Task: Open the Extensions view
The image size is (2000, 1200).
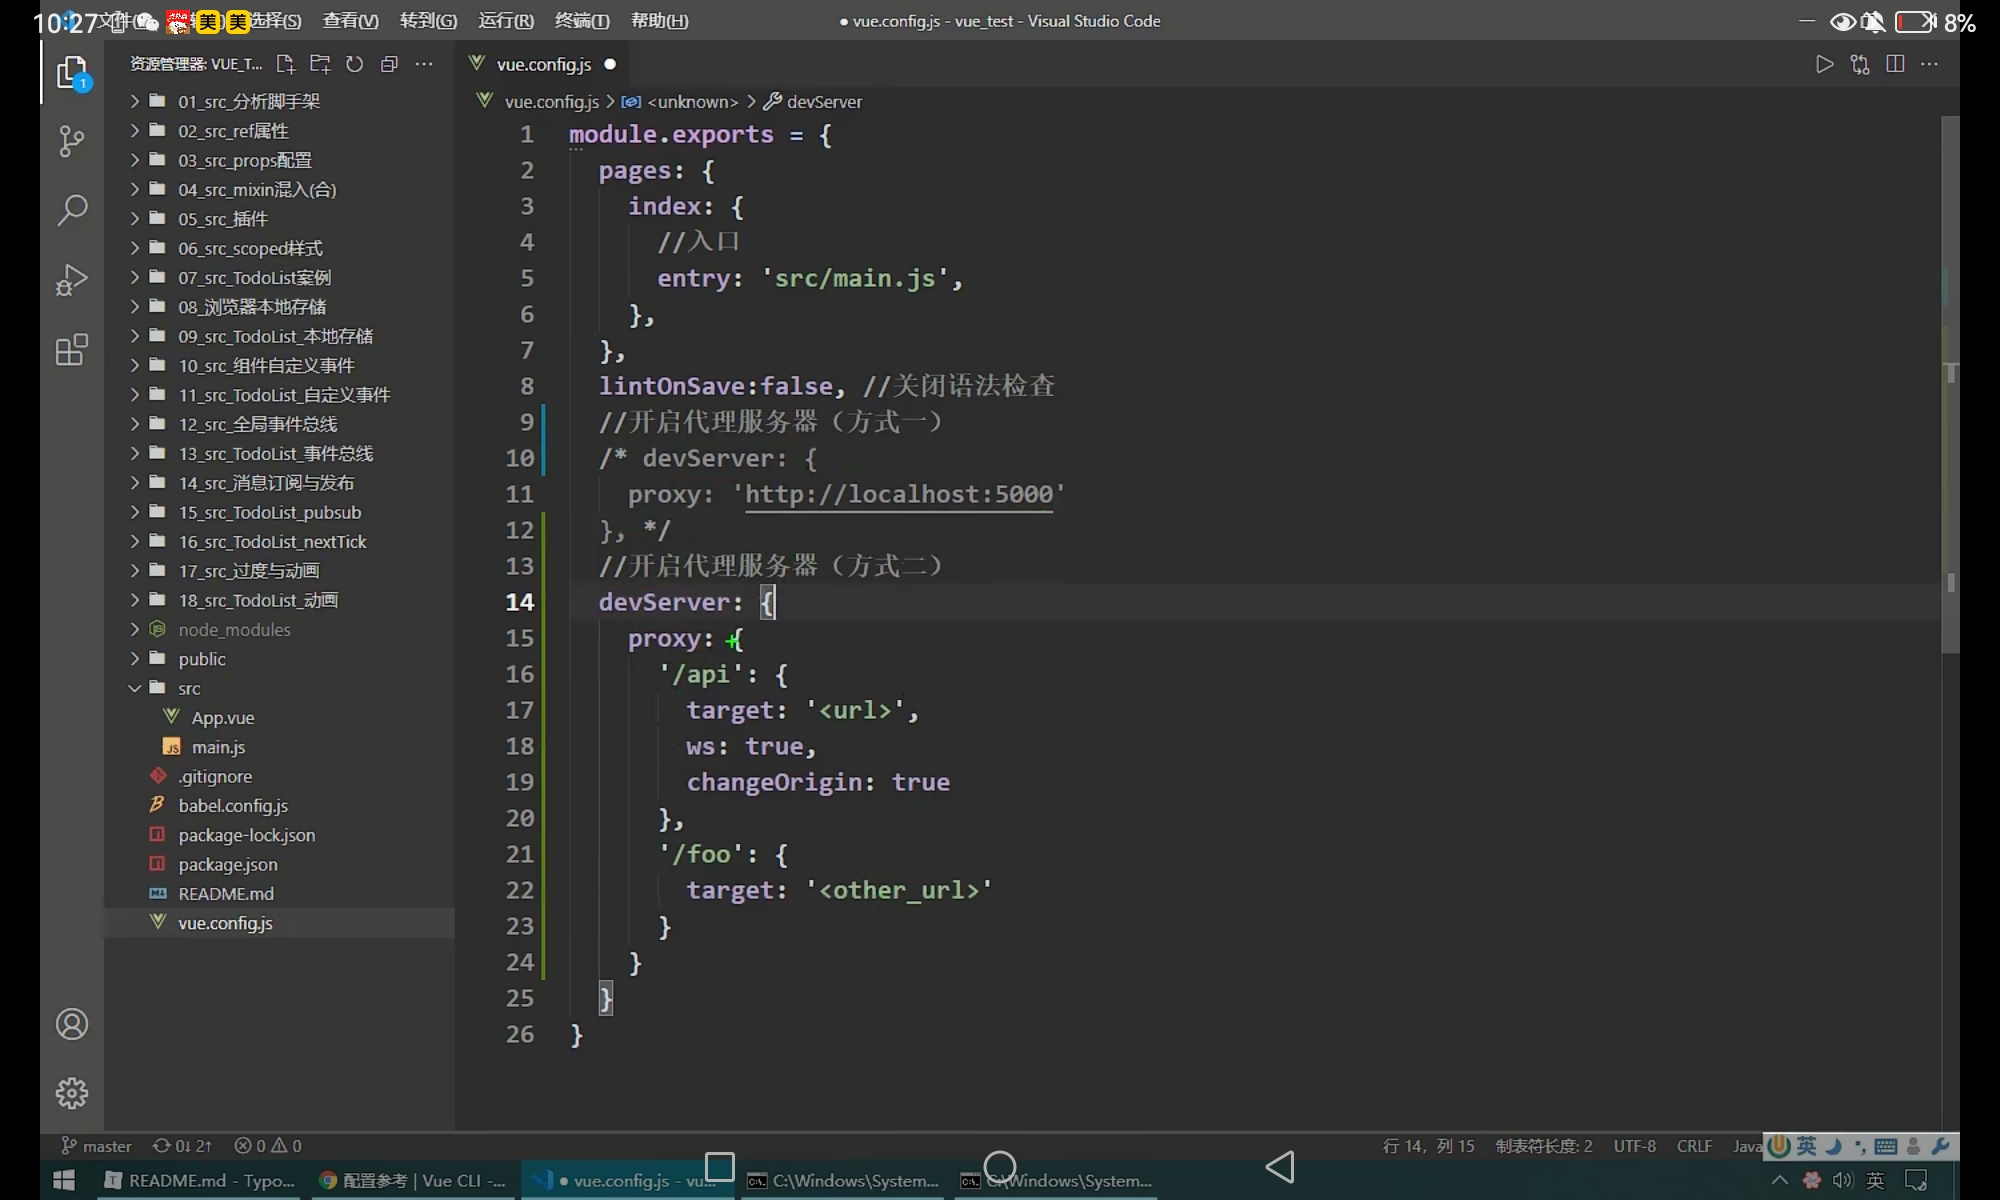Action: point(71,350)
